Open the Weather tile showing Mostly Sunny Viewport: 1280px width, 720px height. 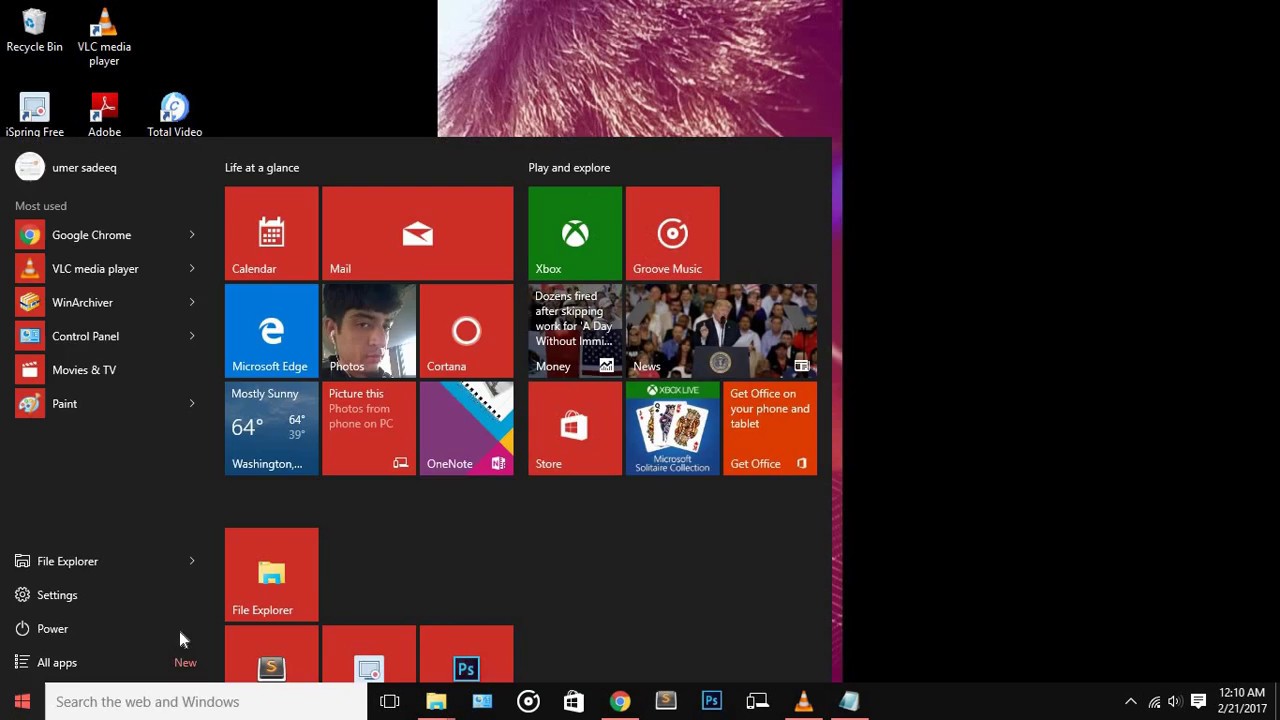271,428
